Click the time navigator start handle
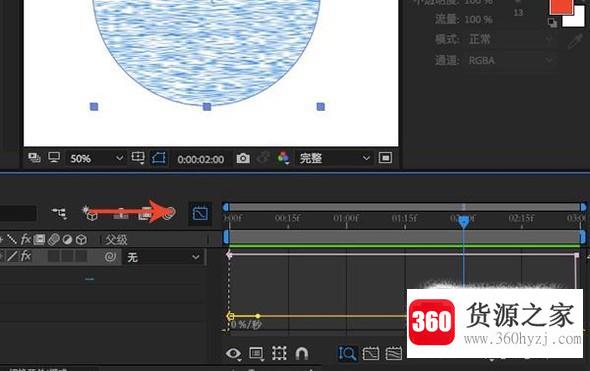Screen dimensions: 590x371 pyautogui.click(x=226, y=207)
